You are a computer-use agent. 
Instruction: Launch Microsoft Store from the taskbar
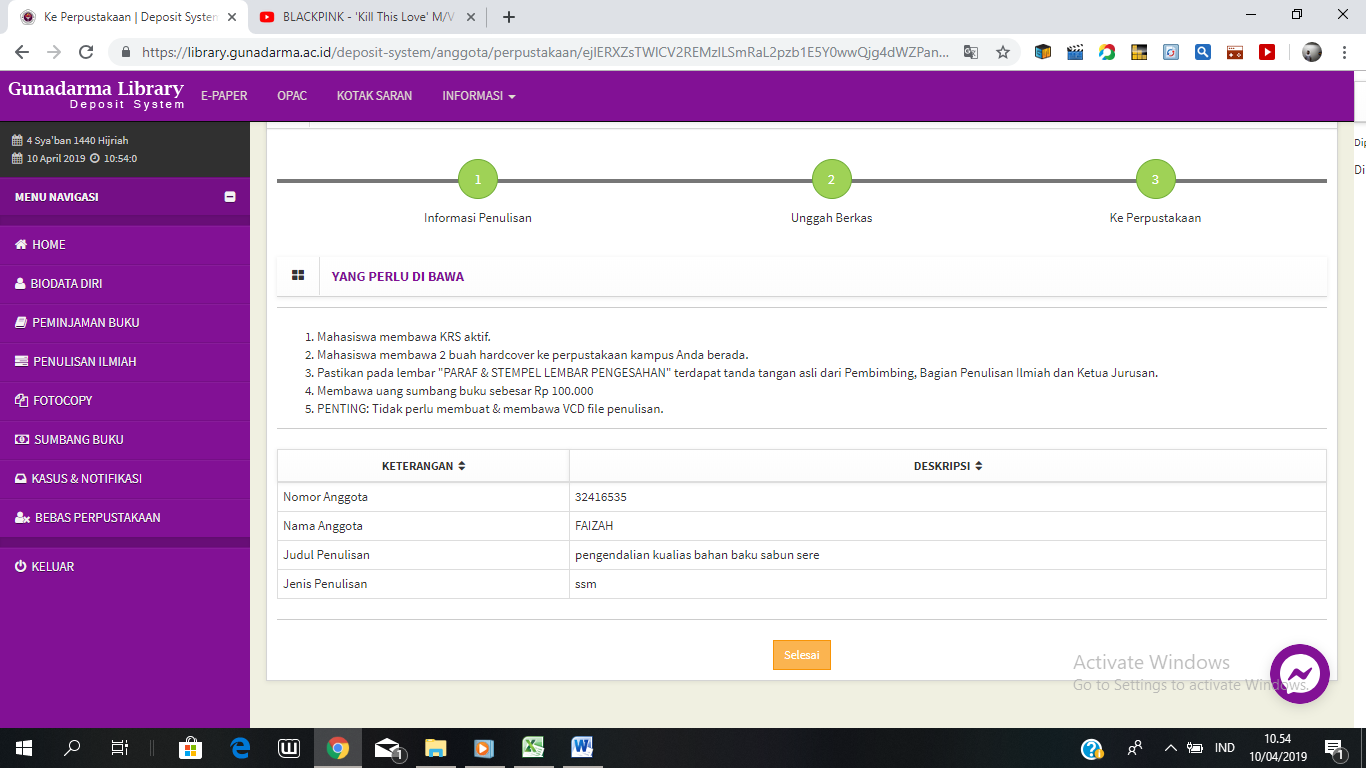(x=189, y=748)
